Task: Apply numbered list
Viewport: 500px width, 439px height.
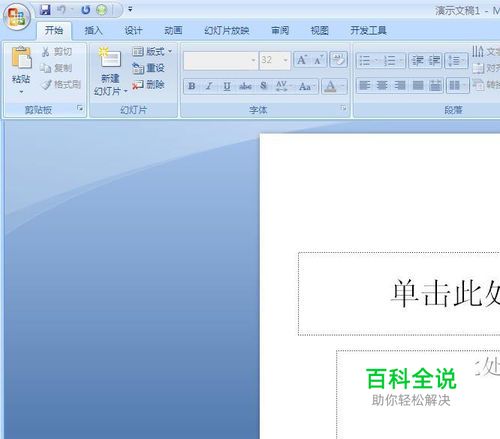Action: click(389, 61)
